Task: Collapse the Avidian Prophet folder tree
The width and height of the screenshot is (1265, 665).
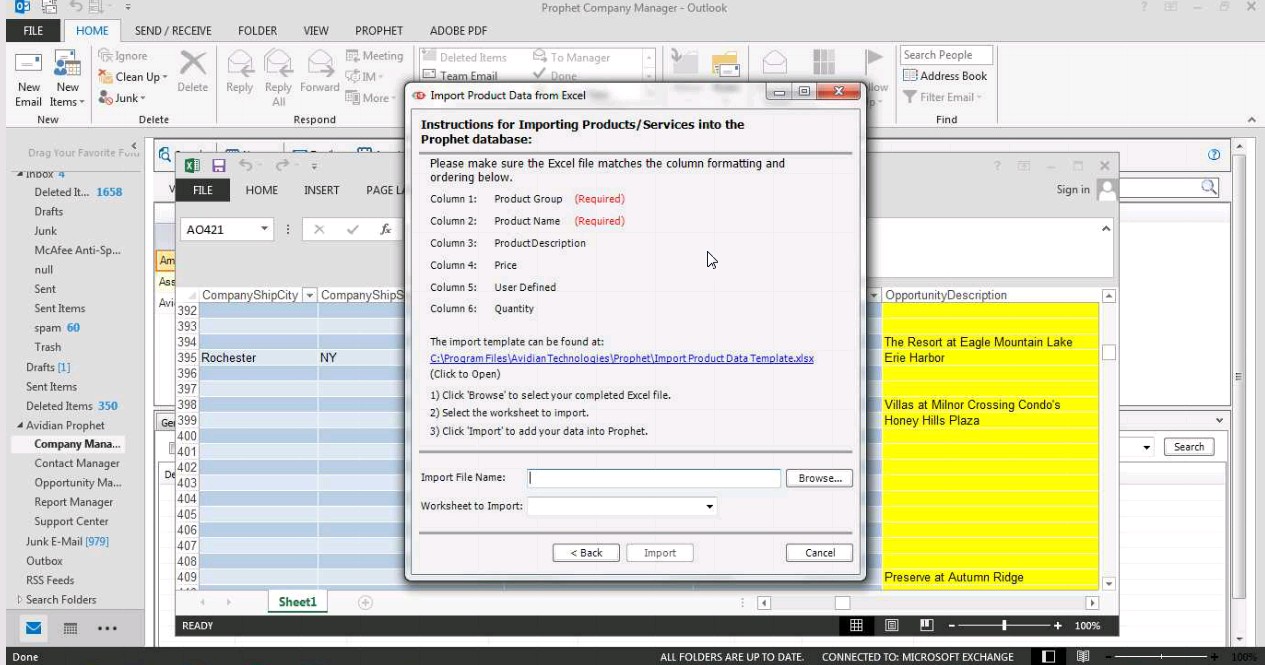Action: pos(19,425)
